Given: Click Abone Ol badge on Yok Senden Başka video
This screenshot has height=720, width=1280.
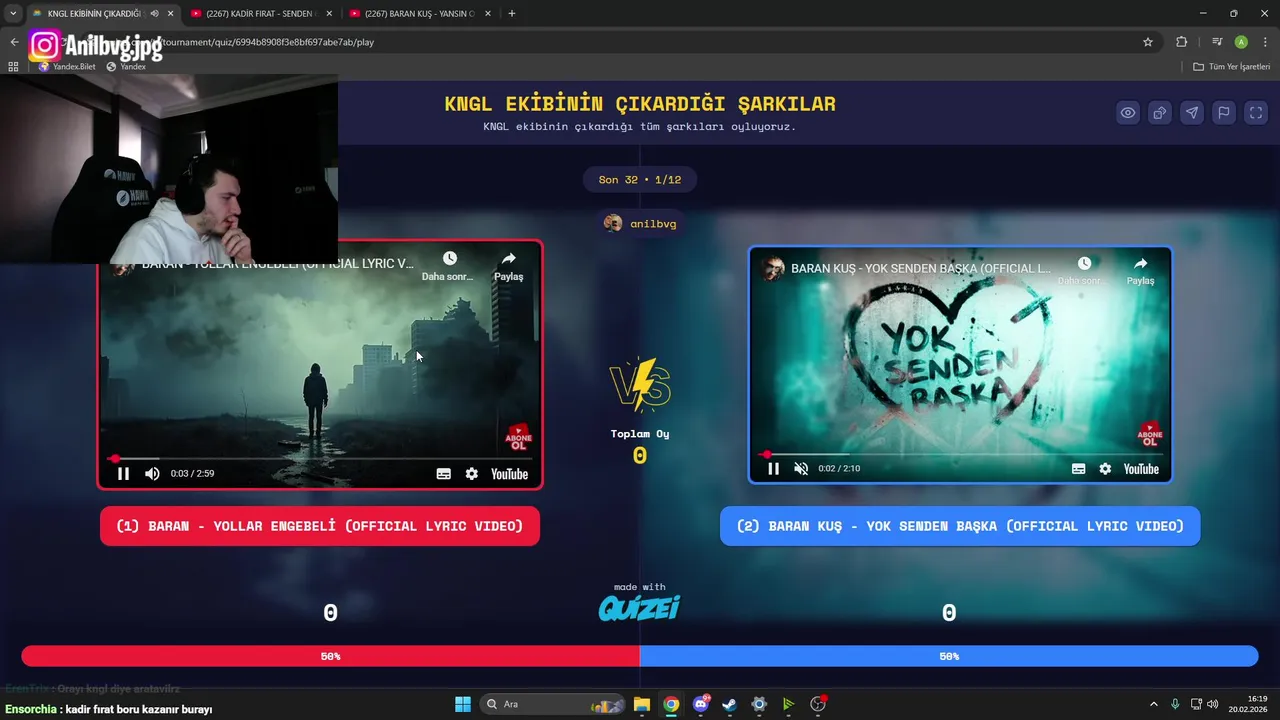Looking at the screenshot, I should (1150, 434).
